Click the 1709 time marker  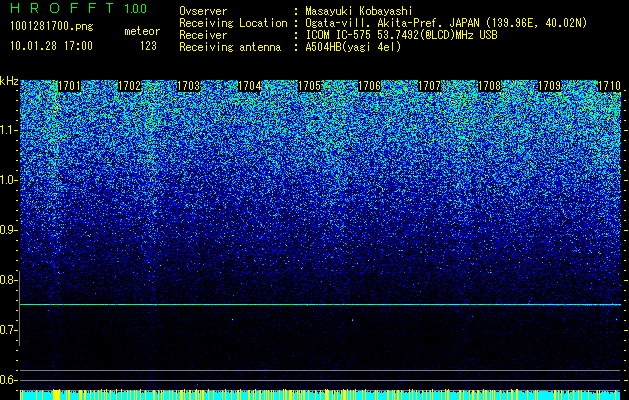(x=549, y=86)
